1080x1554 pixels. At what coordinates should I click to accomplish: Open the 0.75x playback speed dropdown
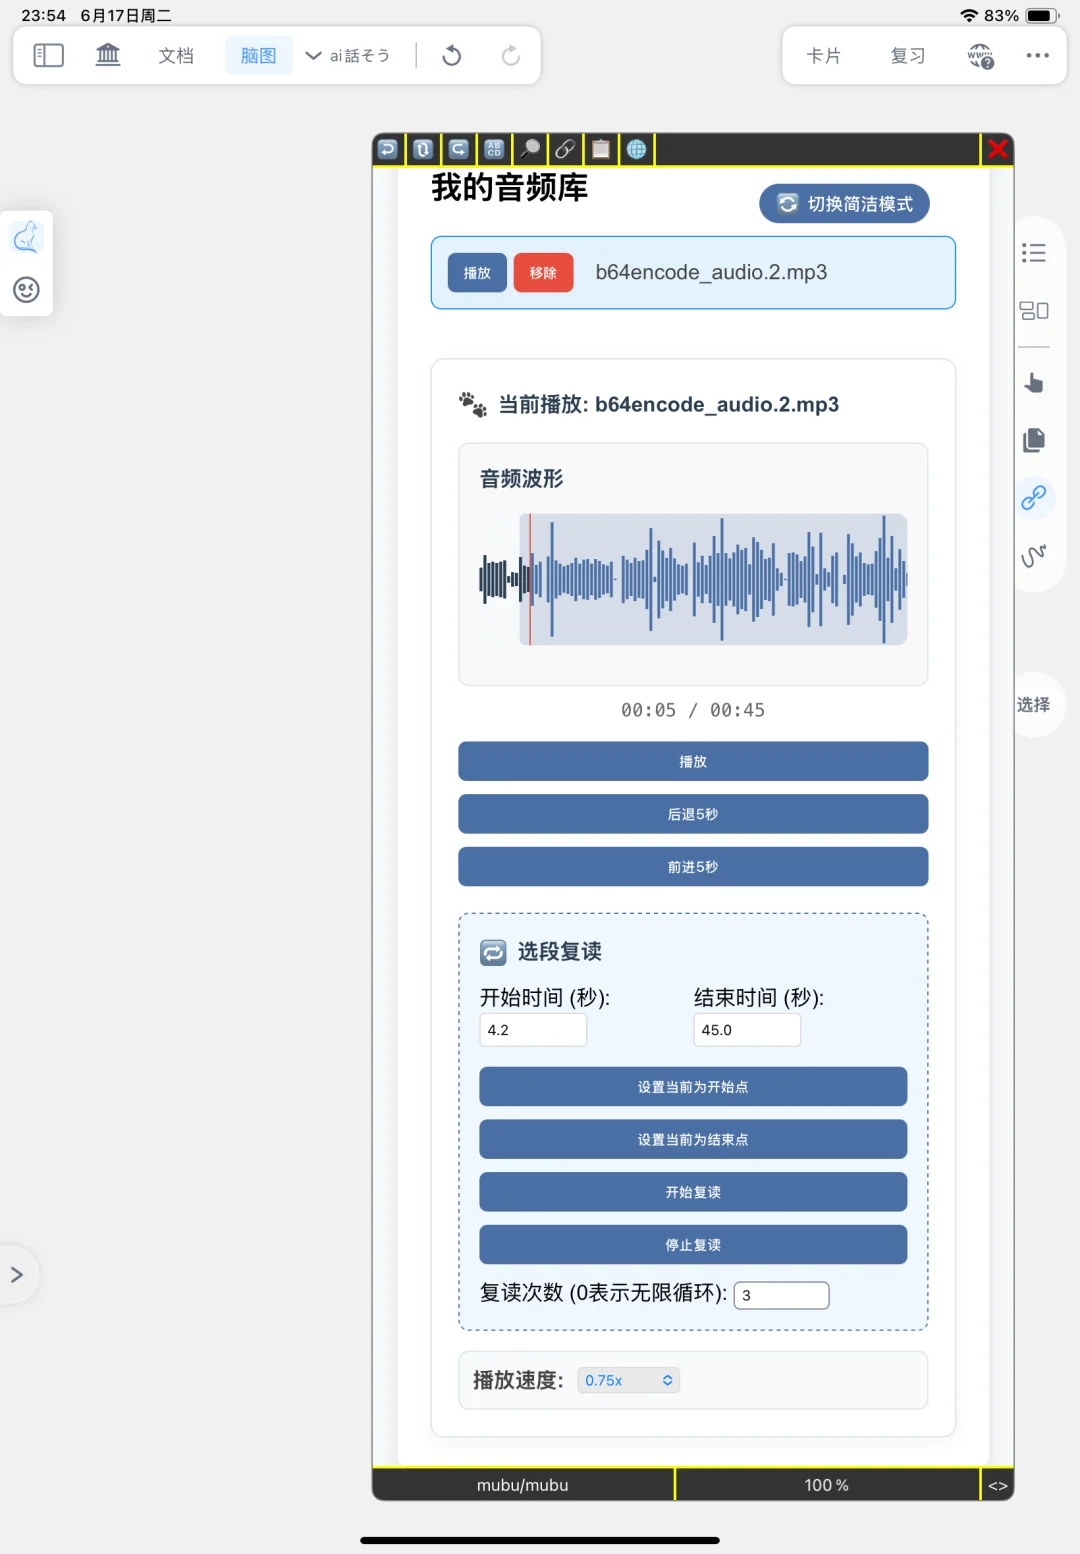click(628, 1379)
